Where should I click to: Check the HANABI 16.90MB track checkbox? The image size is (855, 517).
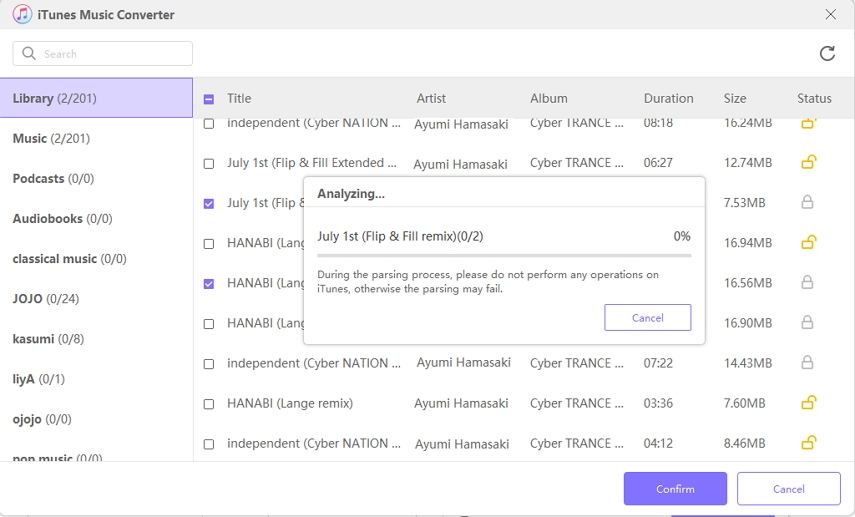coord(209,324)
